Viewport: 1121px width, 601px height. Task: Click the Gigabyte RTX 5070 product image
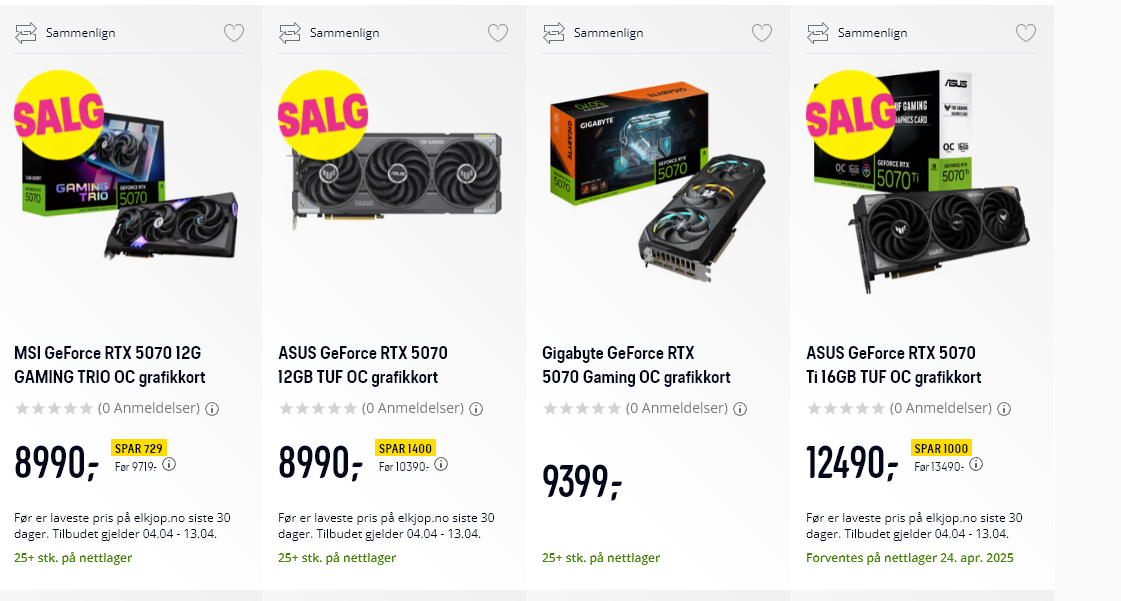click(x=656, y=180)
